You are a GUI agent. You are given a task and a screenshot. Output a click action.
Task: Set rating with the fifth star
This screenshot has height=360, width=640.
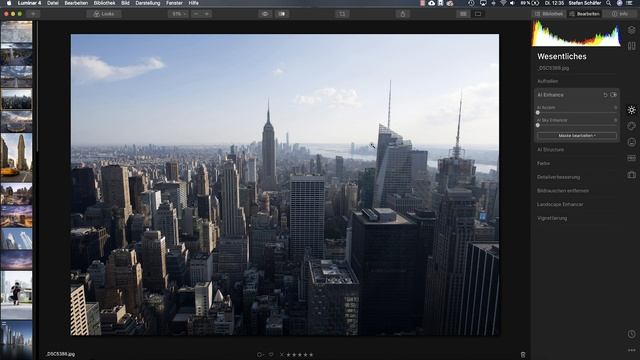[x=311, y=355]
